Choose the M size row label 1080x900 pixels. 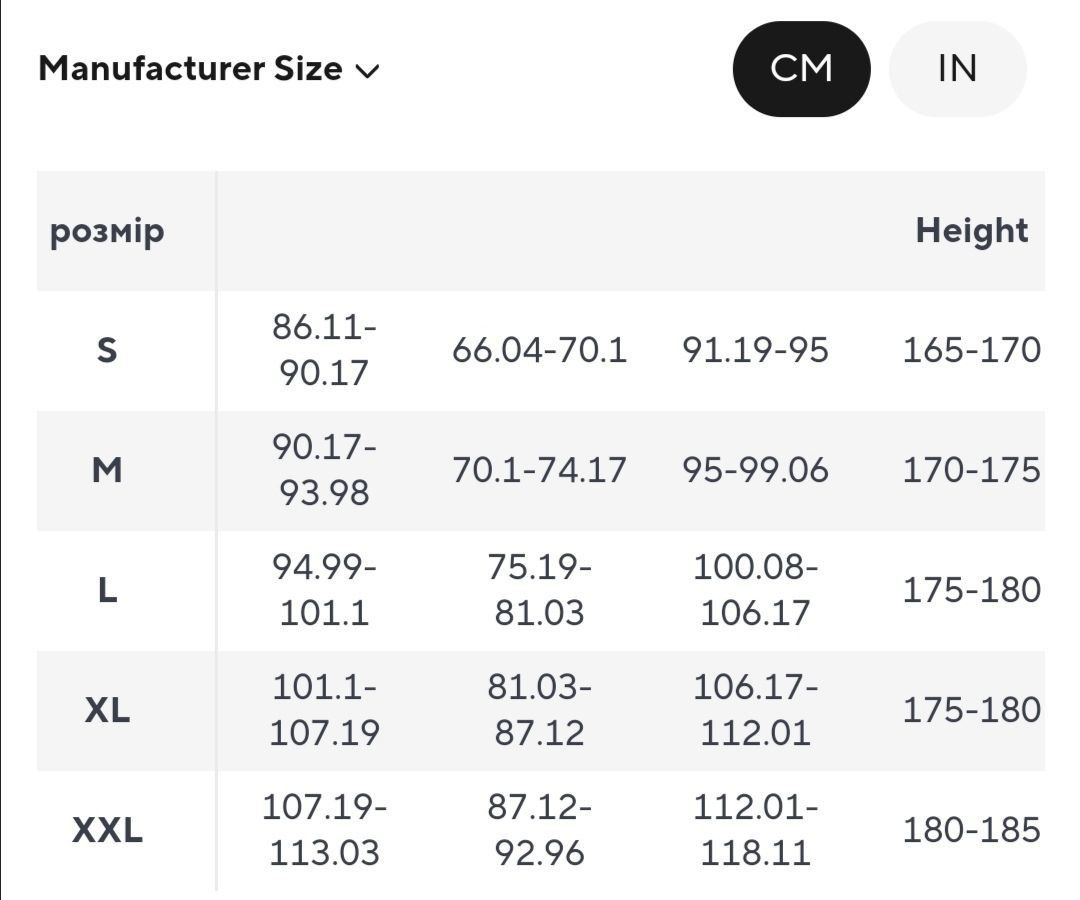[x=107, y=470]
